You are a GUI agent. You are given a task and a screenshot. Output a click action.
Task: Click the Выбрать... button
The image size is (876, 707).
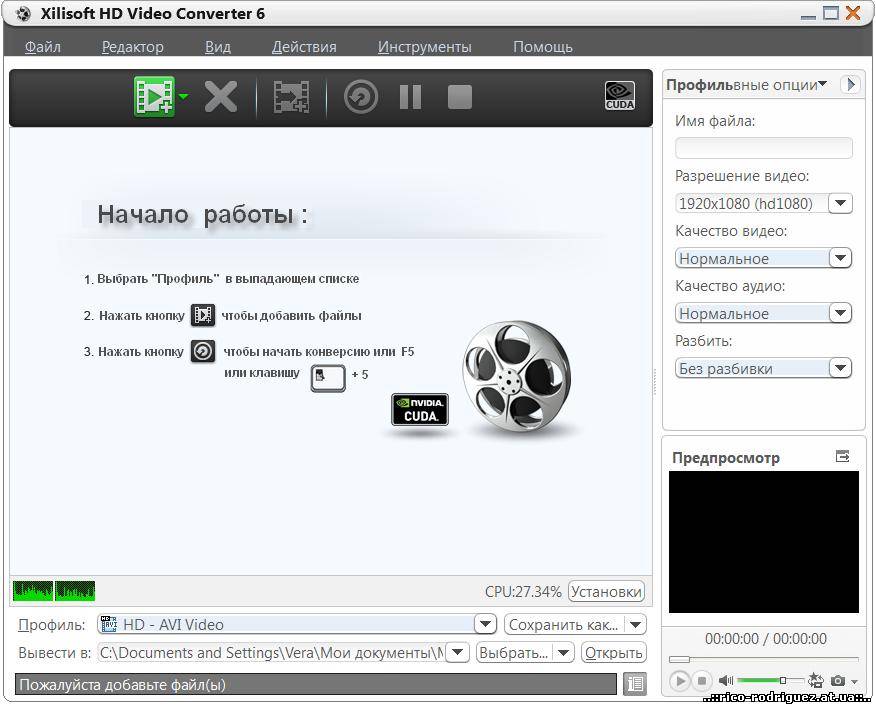514,652
